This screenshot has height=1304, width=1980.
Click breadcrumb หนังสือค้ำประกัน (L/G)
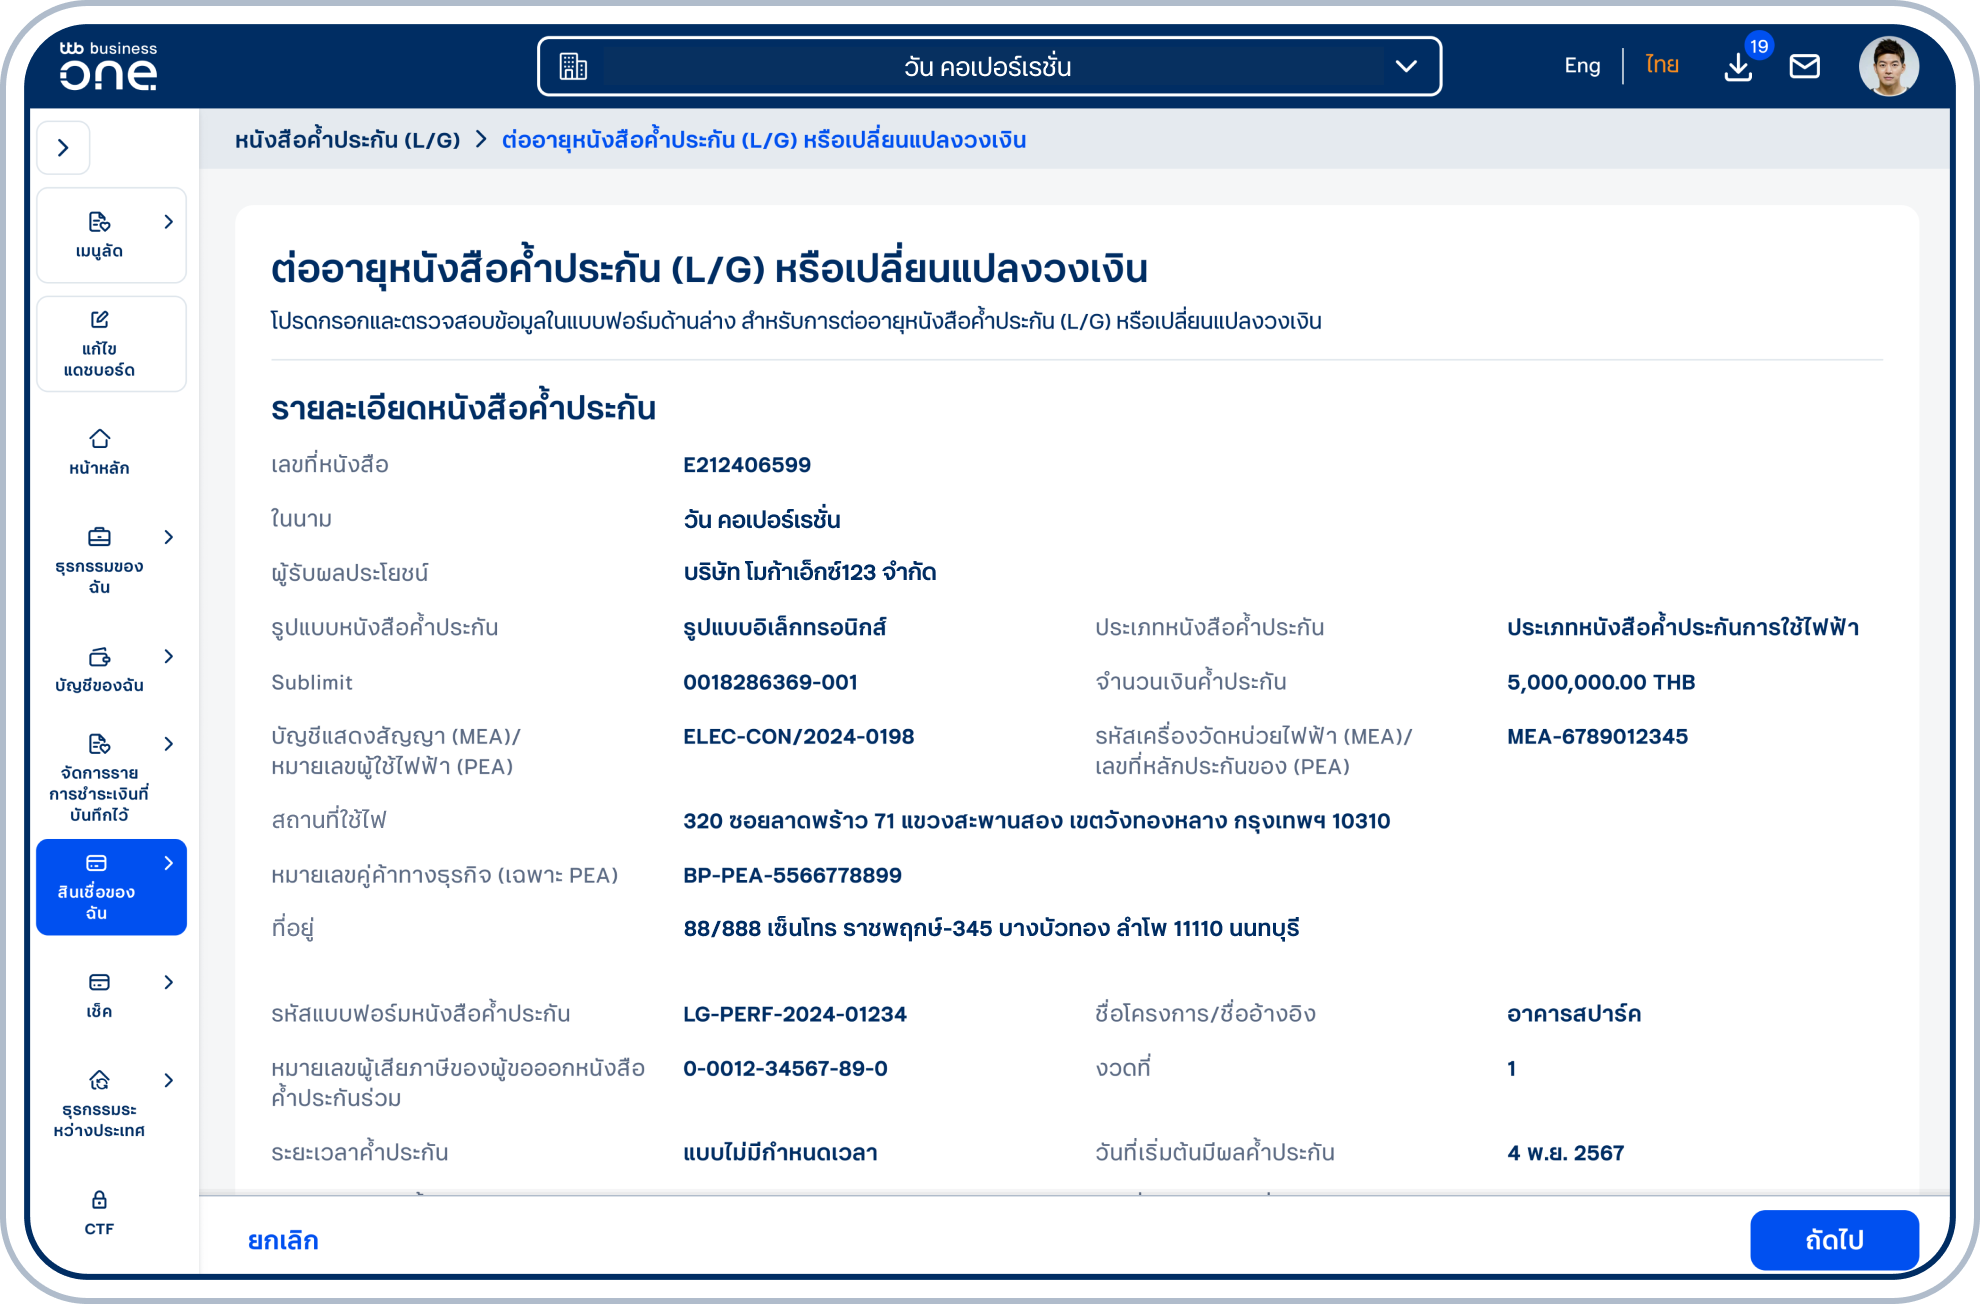(x=349, y=140)
